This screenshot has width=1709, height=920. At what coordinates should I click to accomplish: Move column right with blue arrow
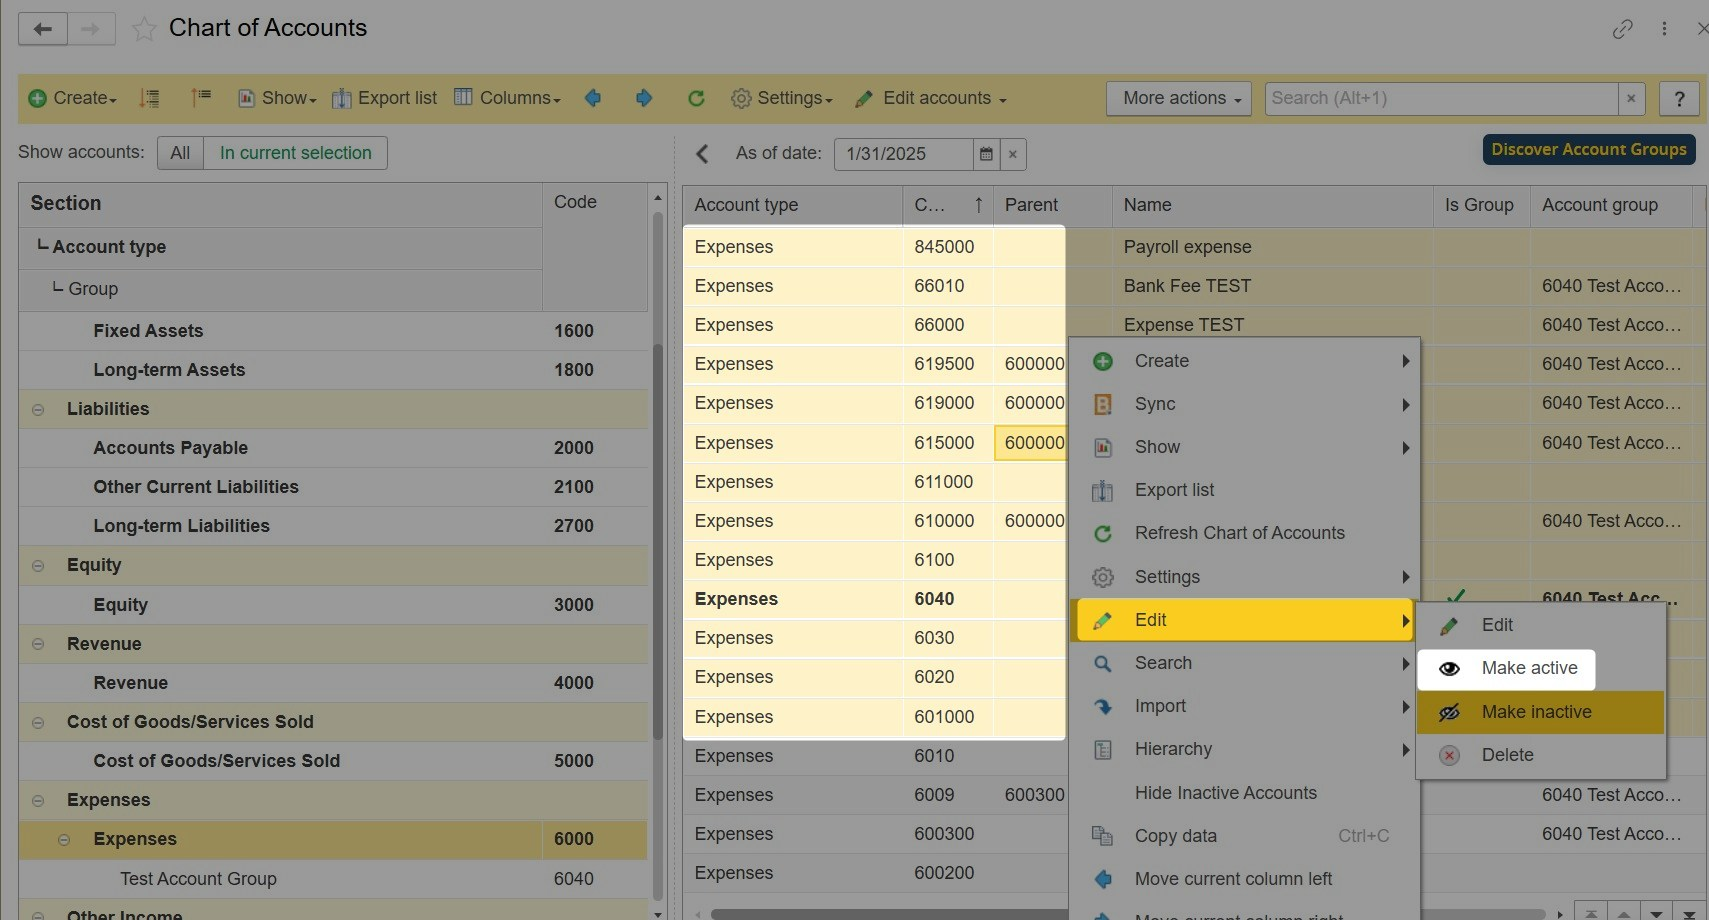click(x=644, y=98)
